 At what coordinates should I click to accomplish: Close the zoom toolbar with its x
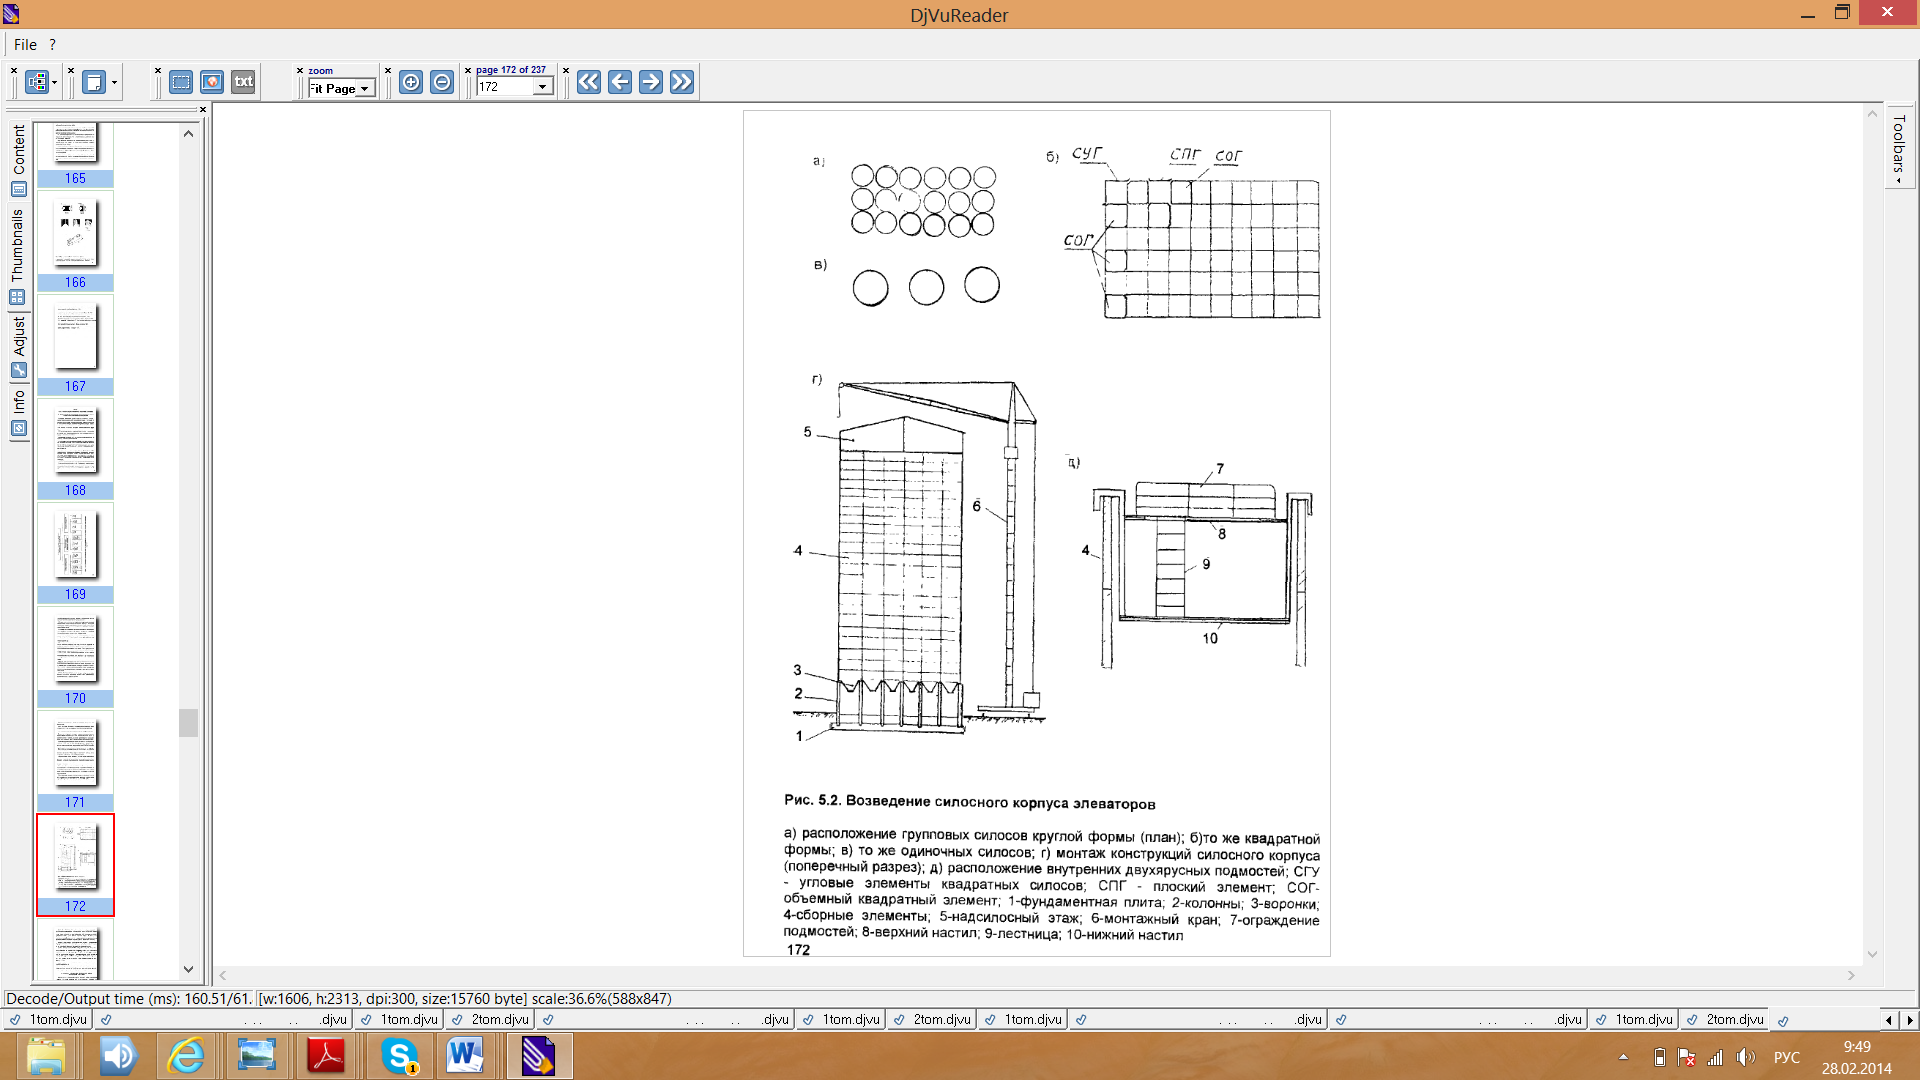[x=300, y=70]
